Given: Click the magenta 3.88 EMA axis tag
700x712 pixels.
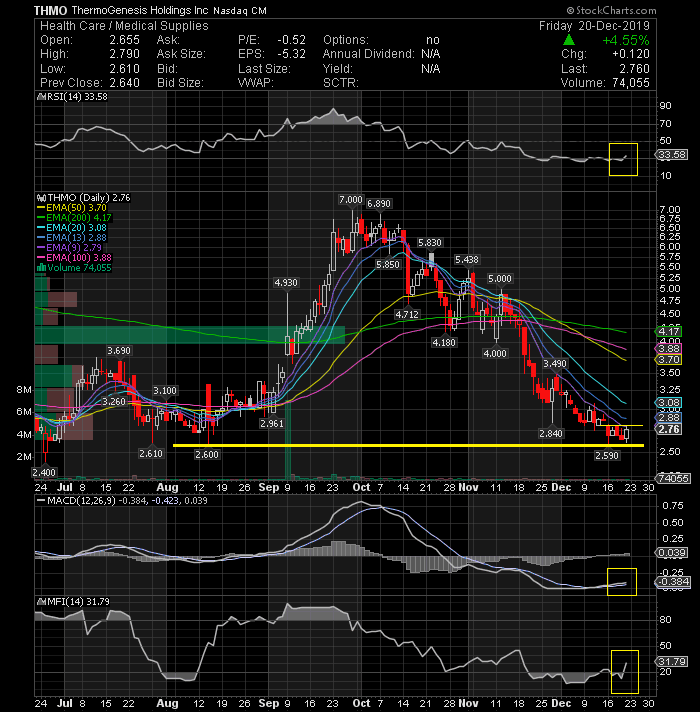Looking at the screenshot, I should 670,349.
